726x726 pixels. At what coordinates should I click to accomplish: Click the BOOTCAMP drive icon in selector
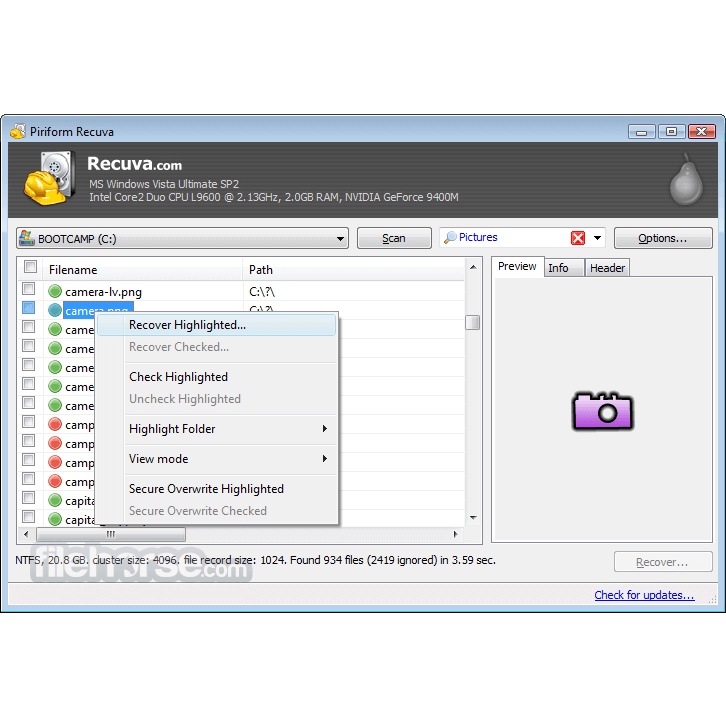27,239
